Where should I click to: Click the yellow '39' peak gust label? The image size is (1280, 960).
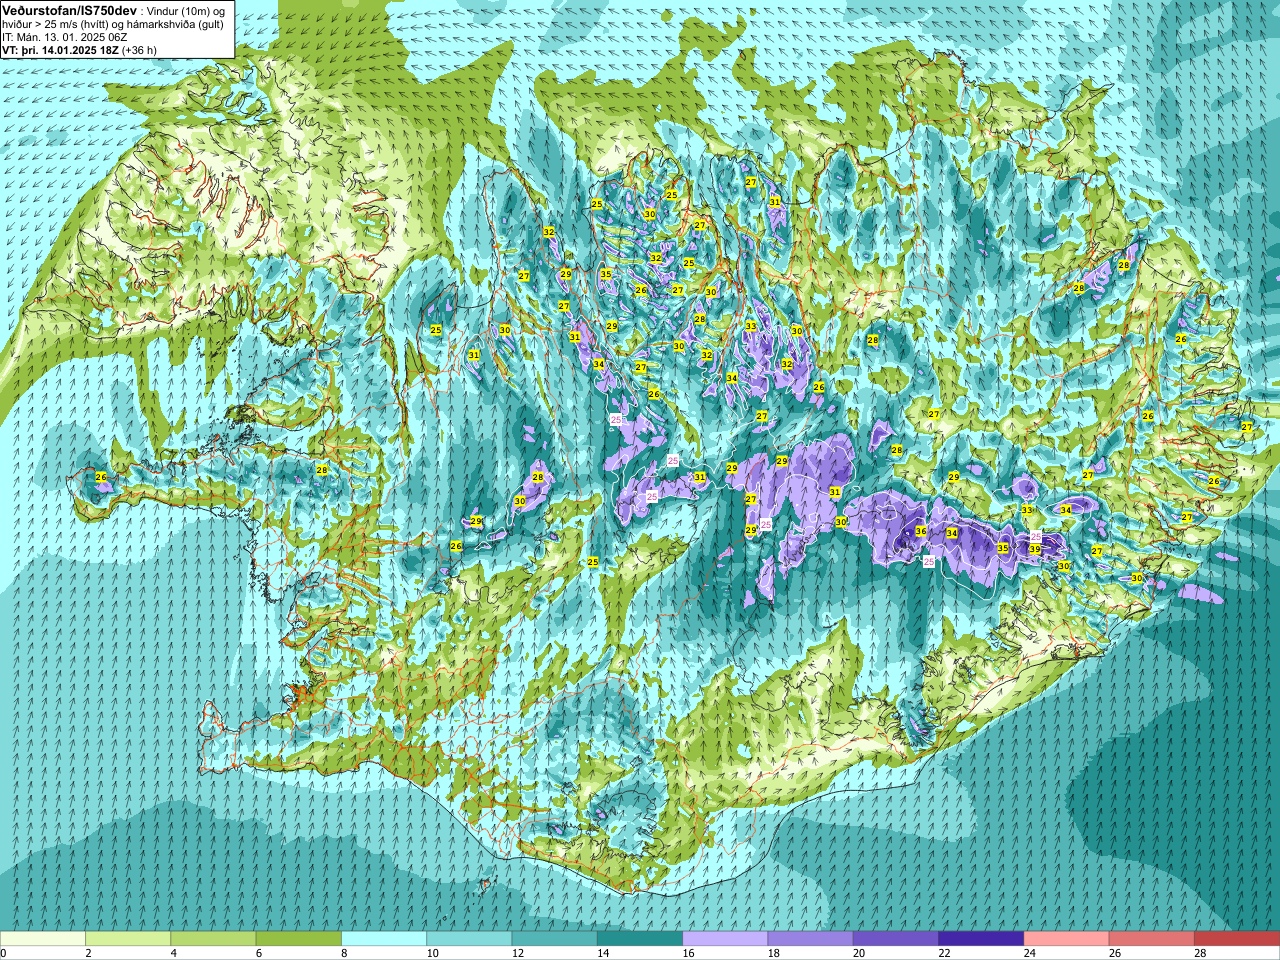1035,550
